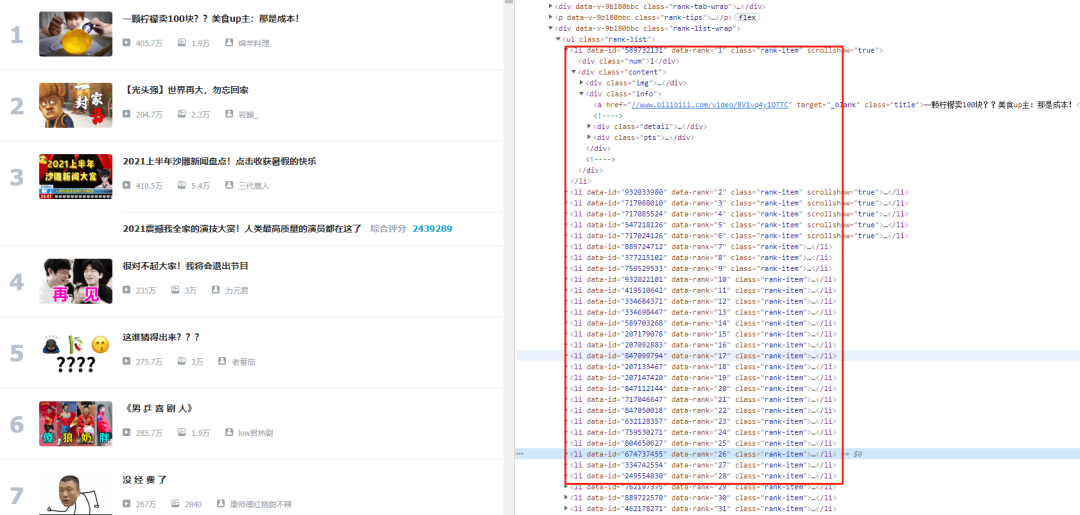Click the danmaku icon beside 5.4万
Screen dimensions: 1080x515
coord(182,185)
